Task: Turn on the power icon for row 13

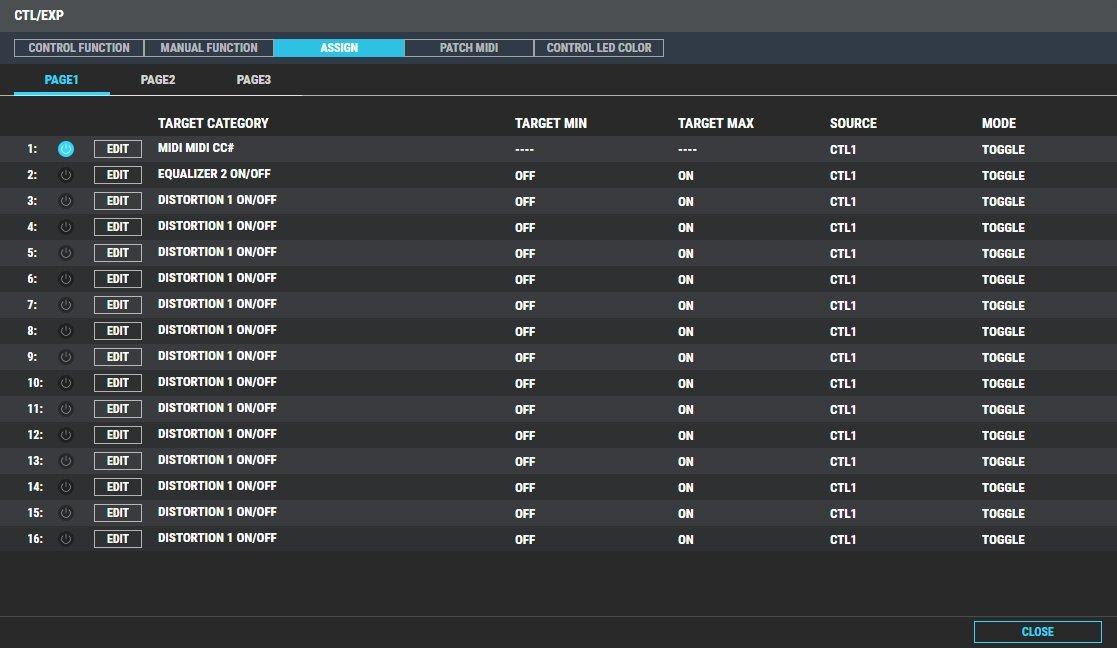Action: 66,461
